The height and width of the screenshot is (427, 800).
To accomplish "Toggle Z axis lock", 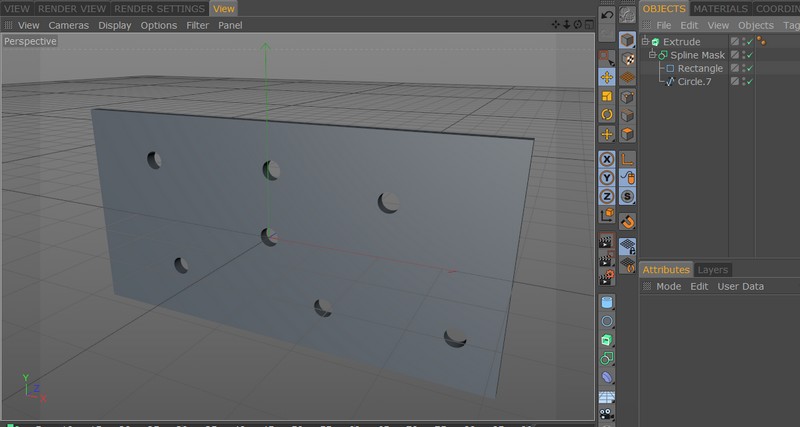I will click(x=607, y=196).
